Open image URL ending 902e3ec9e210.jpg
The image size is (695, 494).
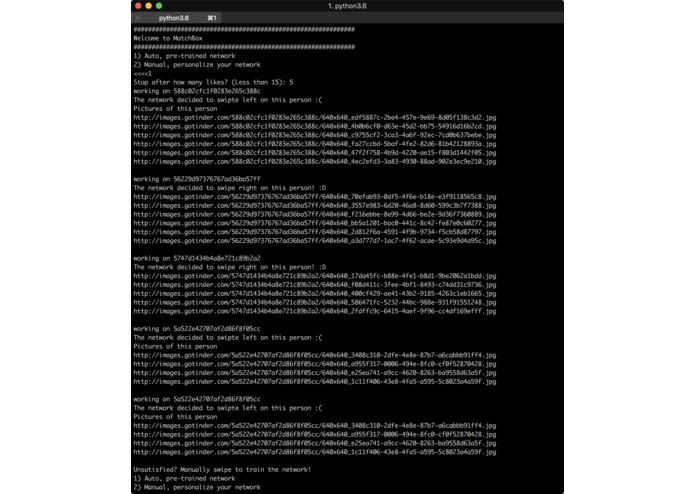coord(315,162)
